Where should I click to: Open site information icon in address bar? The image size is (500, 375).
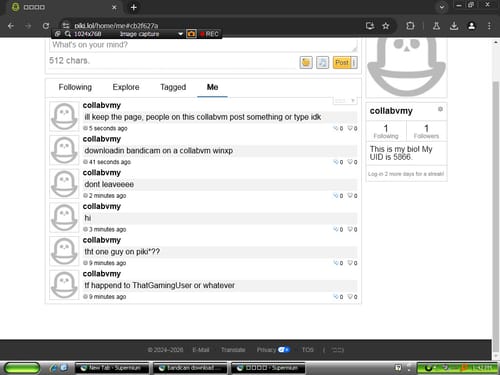click(x=66, y=25)
